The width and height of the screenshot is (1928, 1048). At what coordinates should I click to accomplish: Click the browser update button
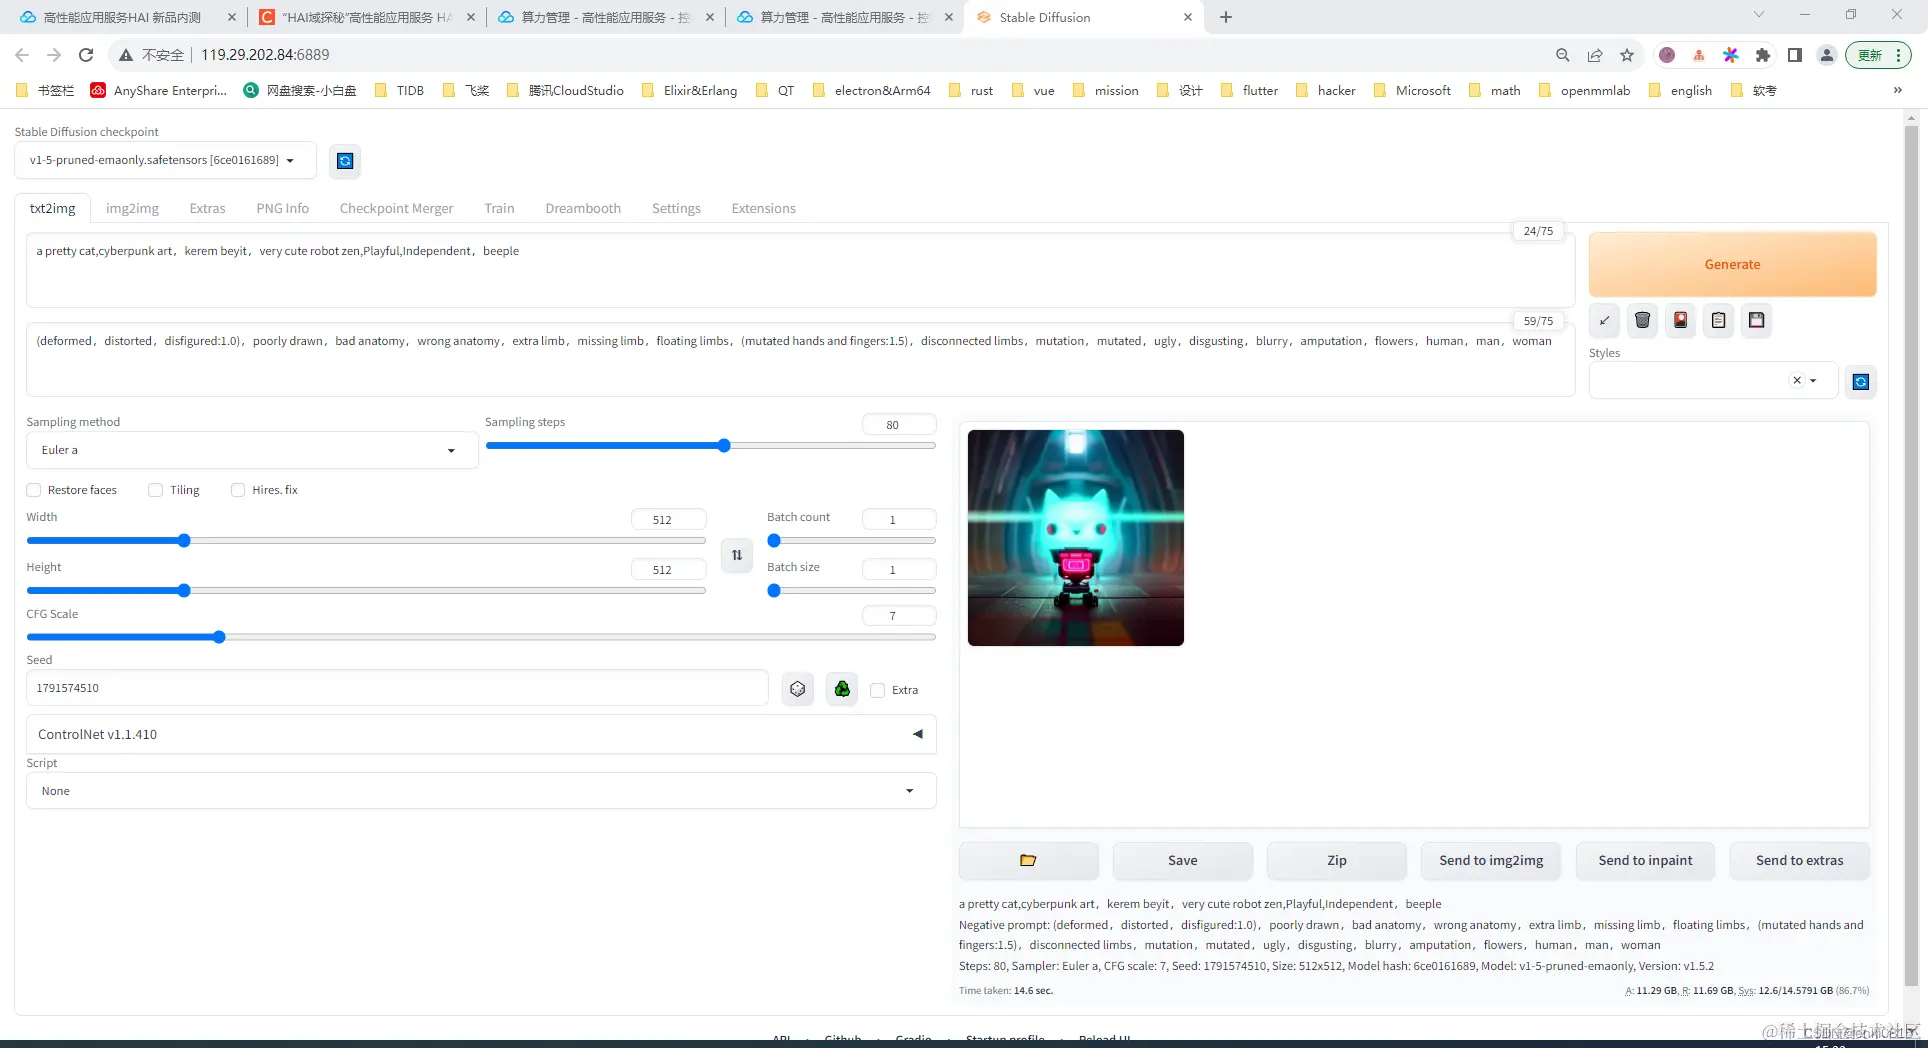point(1879,55)
